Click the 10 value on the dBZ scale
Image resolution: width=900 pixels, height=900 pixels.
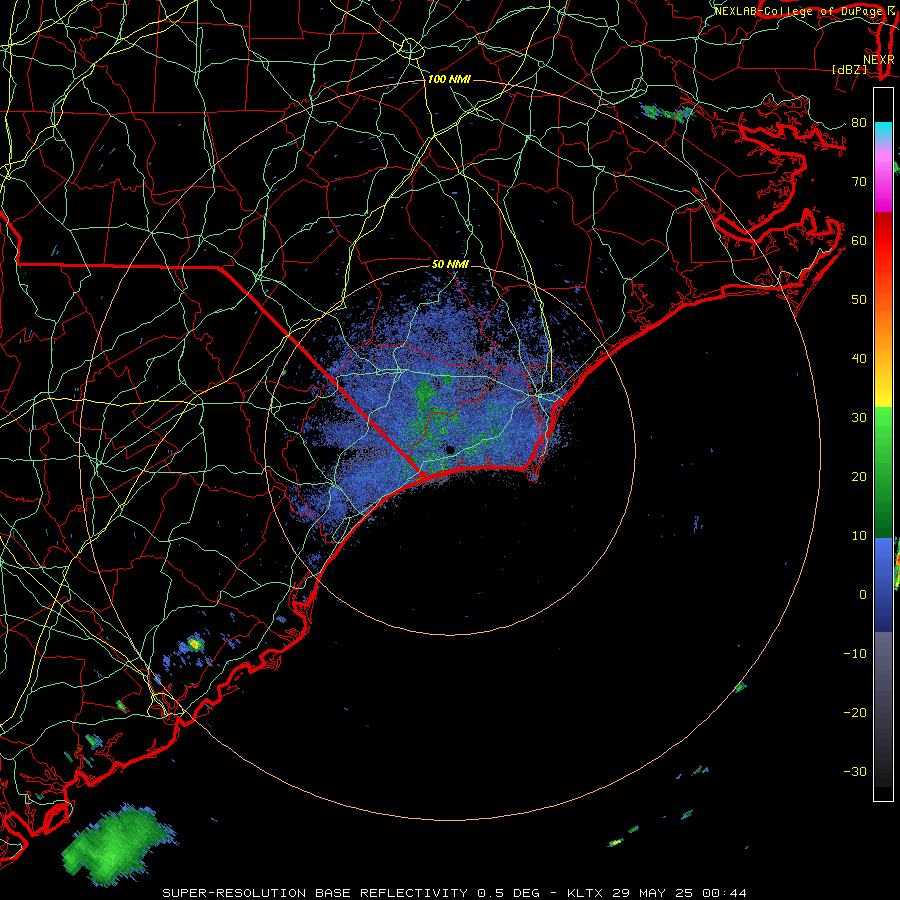click(x=859, y=536)
